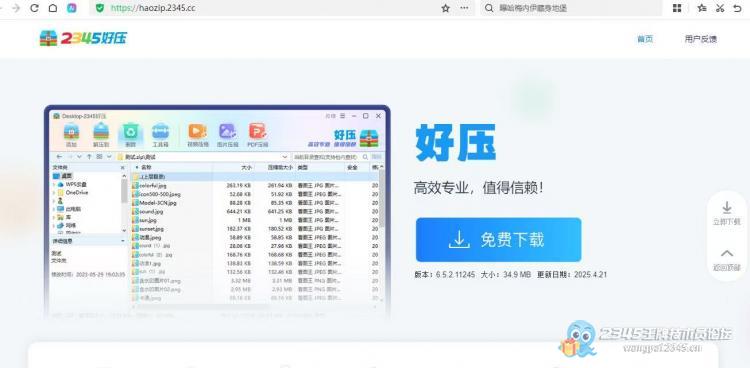This screenshot has width=750, height=368.
Task: Select the icon500-500.jpeg row in the preview
Action: coord(255,194)
